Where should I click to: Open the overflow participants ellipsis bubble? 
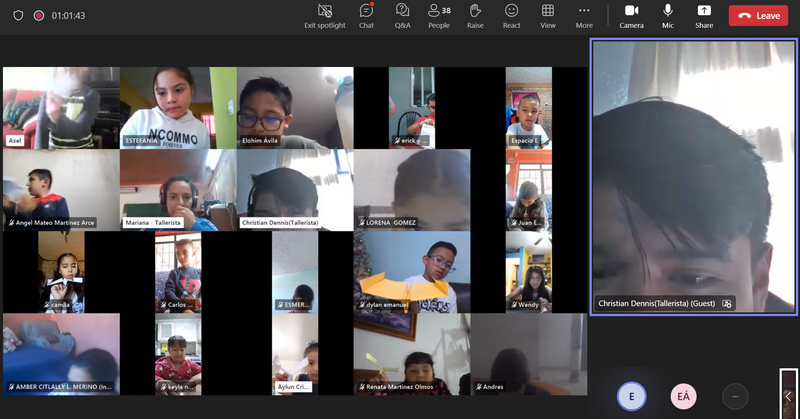pos(735,397)
